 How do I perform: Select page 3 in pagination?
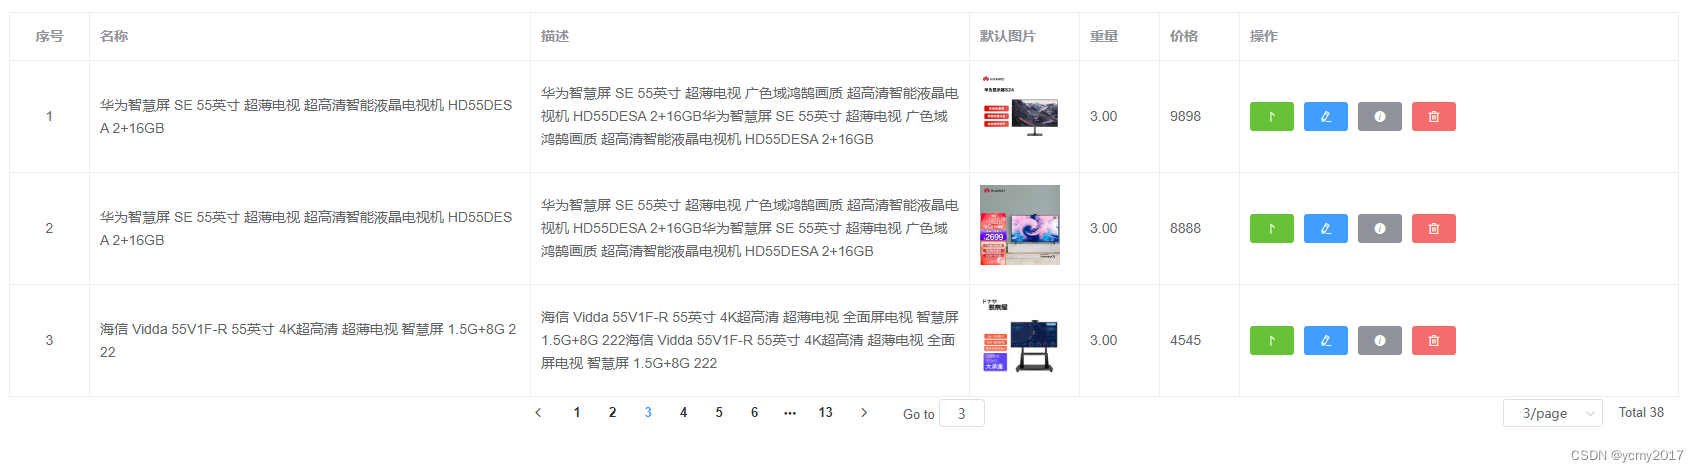pos(648,413)
